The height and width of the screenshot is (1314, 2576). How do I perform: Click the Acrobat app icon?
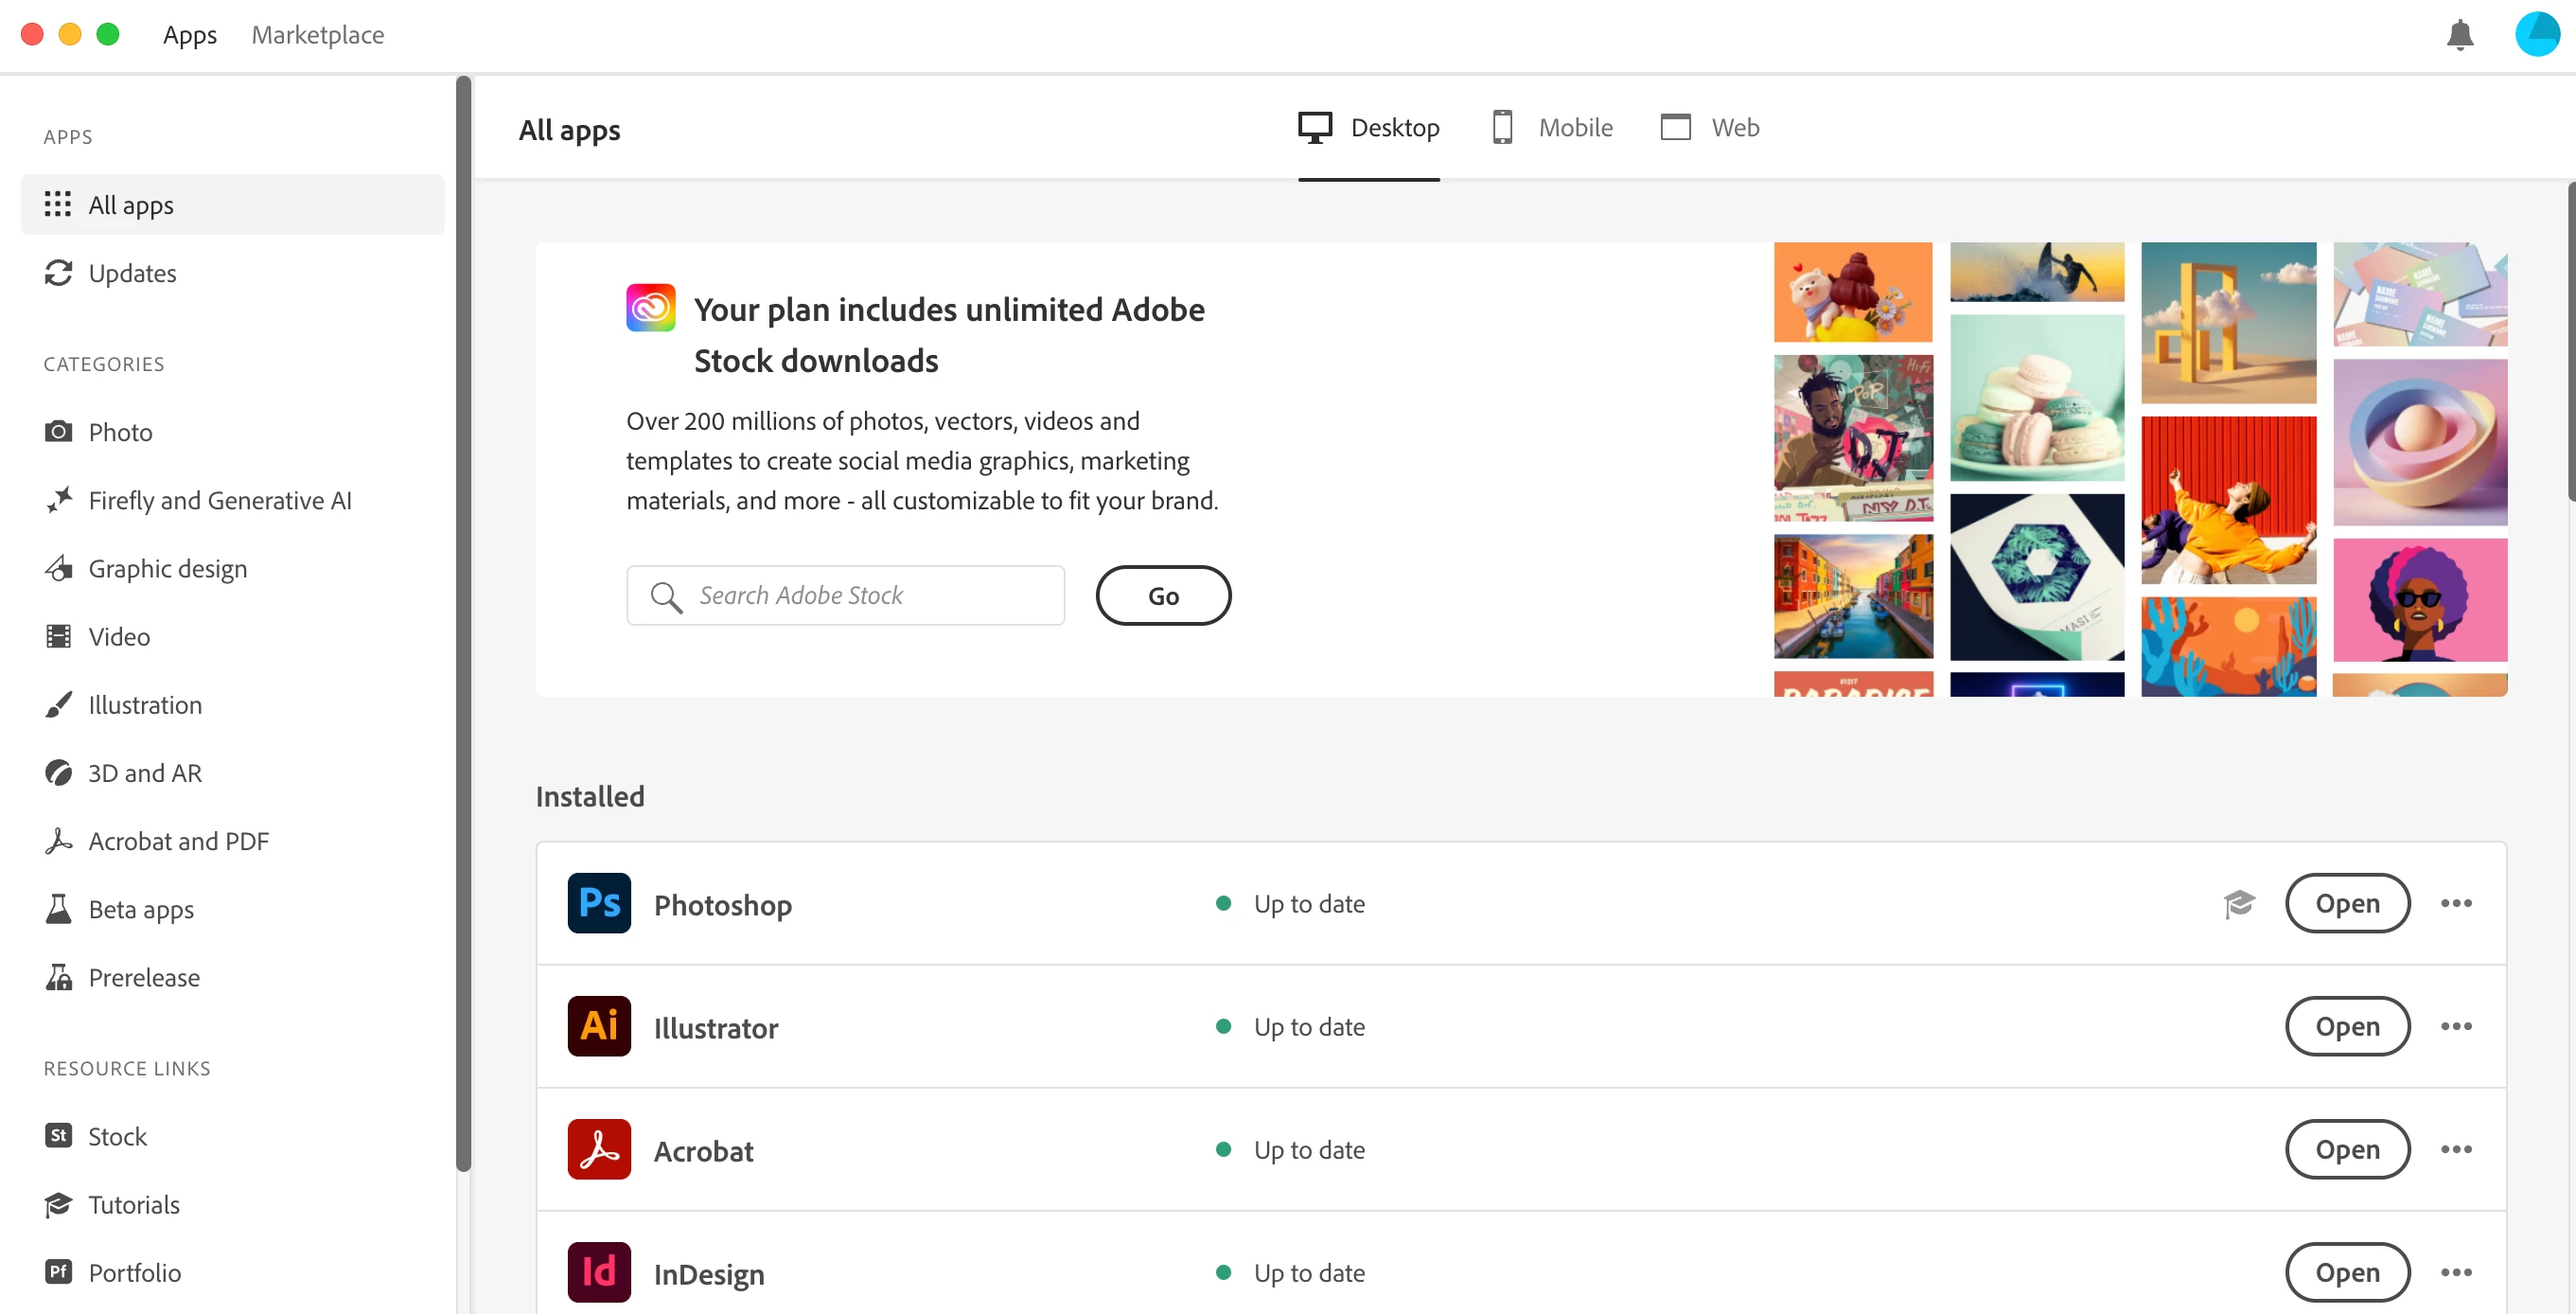click(x=599, y=1149)
